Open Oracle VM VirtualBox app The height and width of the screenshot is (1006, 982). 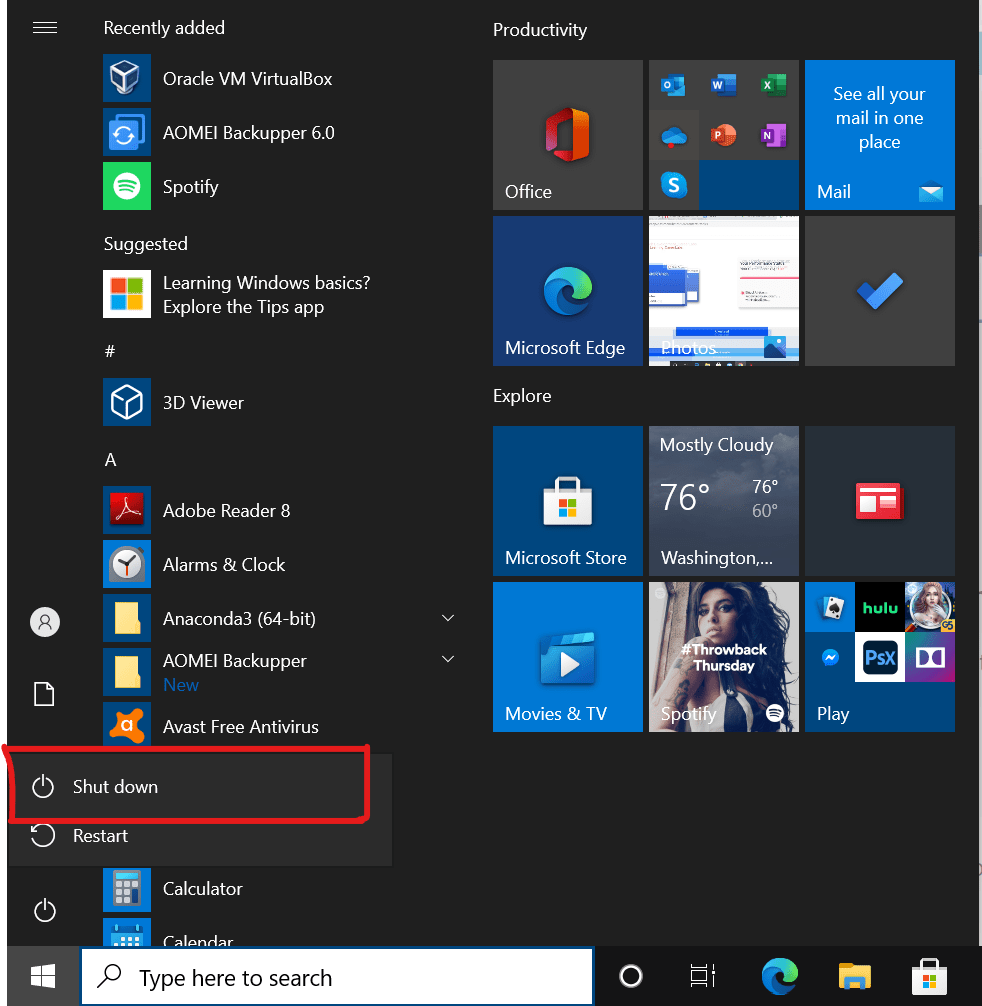(x=247, y=79)
